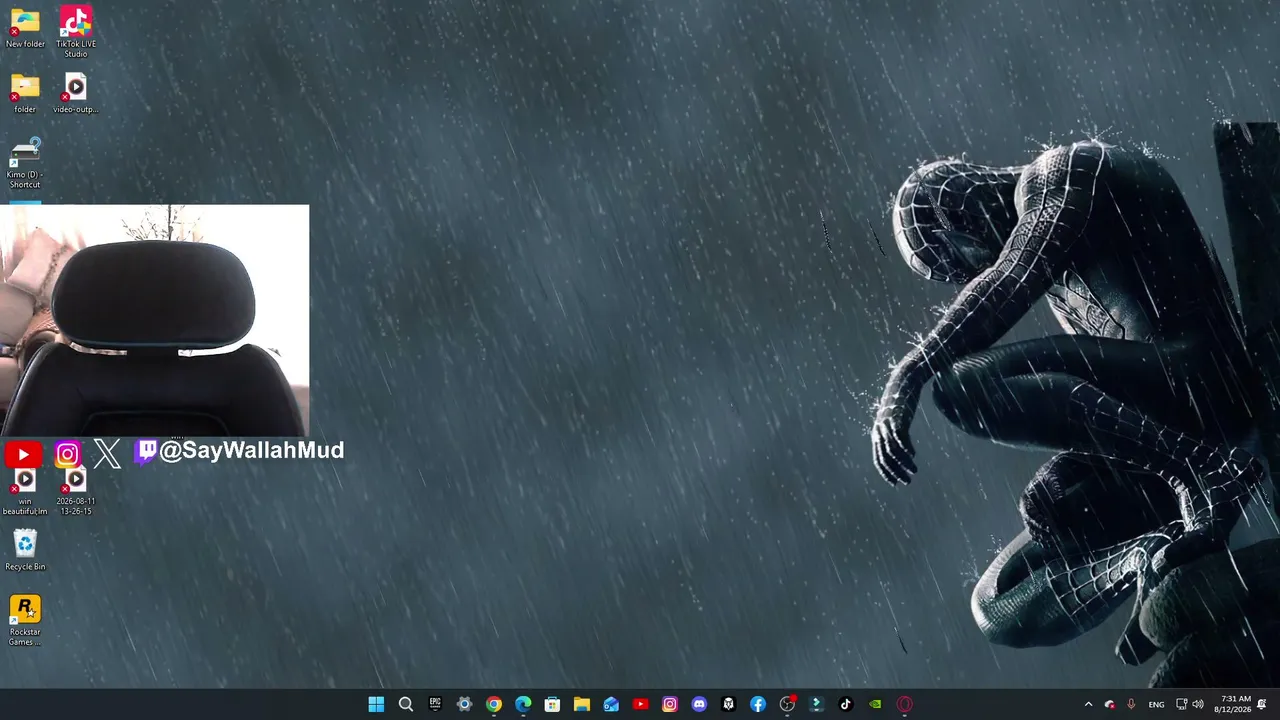Open the YouTube taskbar shortcut
Image resolution: width=1280 pixels, height=720 pixels.
click(640, 704)
